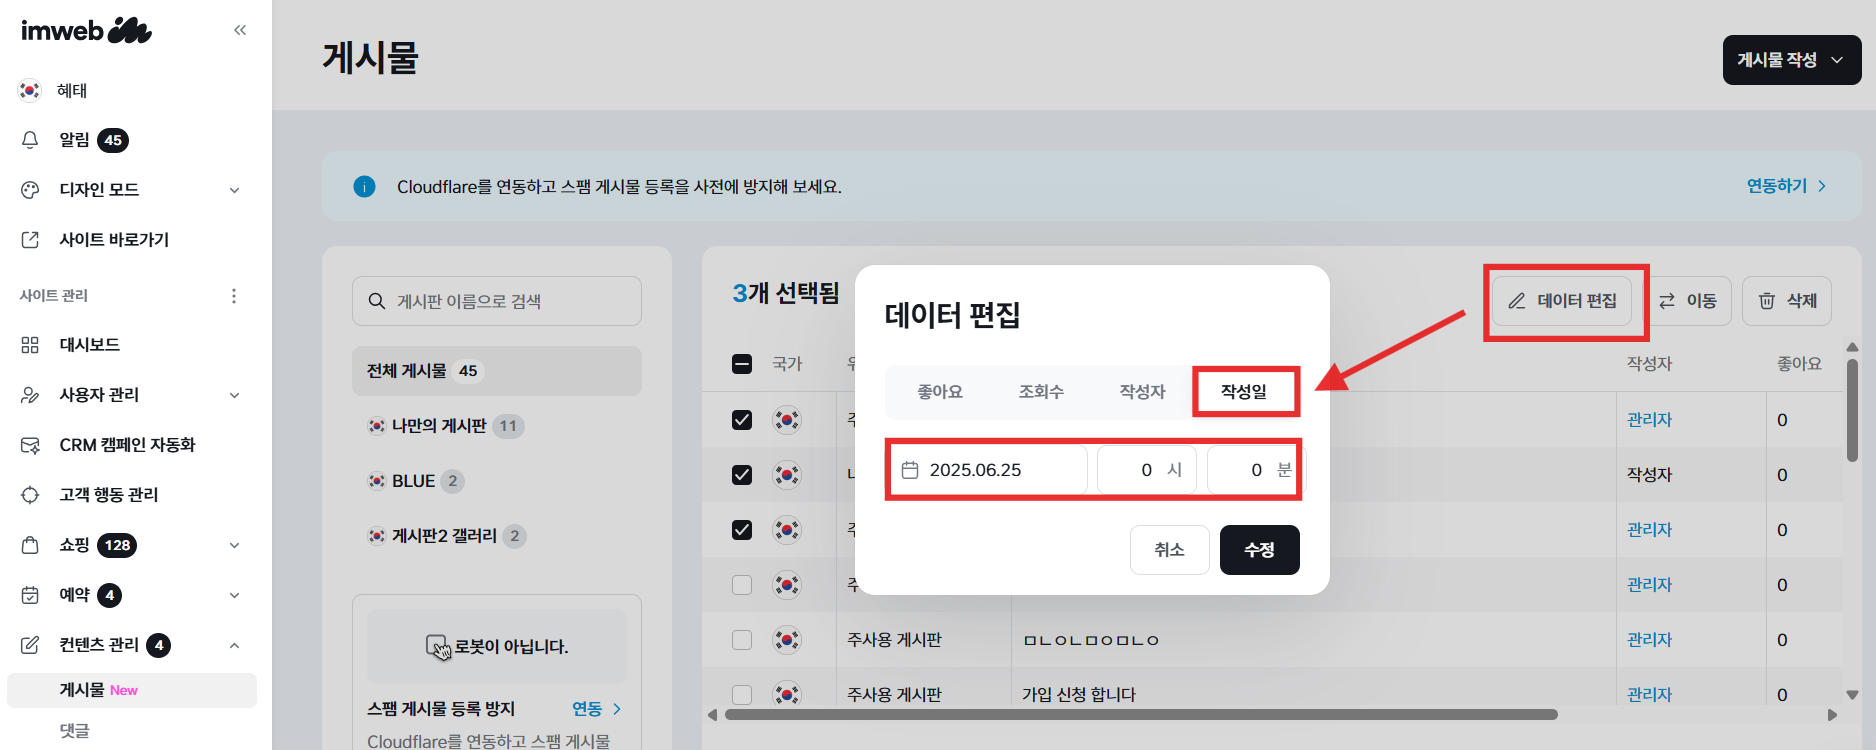Click the flag icon beside BLUE board
Screen dimensions: 1876x750
click(x=377, y=481)
